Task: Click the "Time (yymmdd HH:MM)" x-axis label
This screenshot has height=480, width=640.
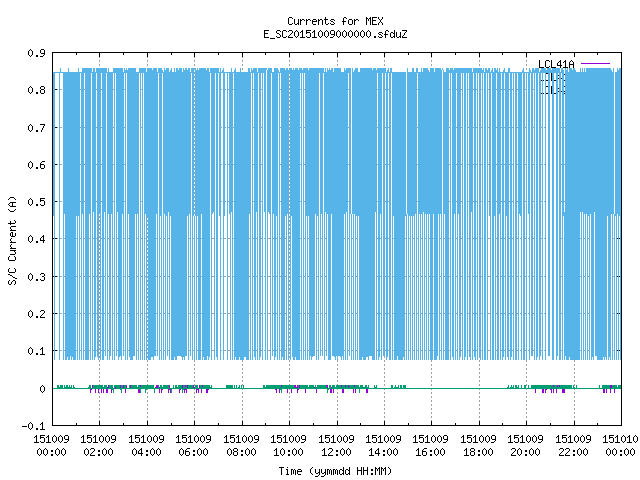Action: point(335,471)
